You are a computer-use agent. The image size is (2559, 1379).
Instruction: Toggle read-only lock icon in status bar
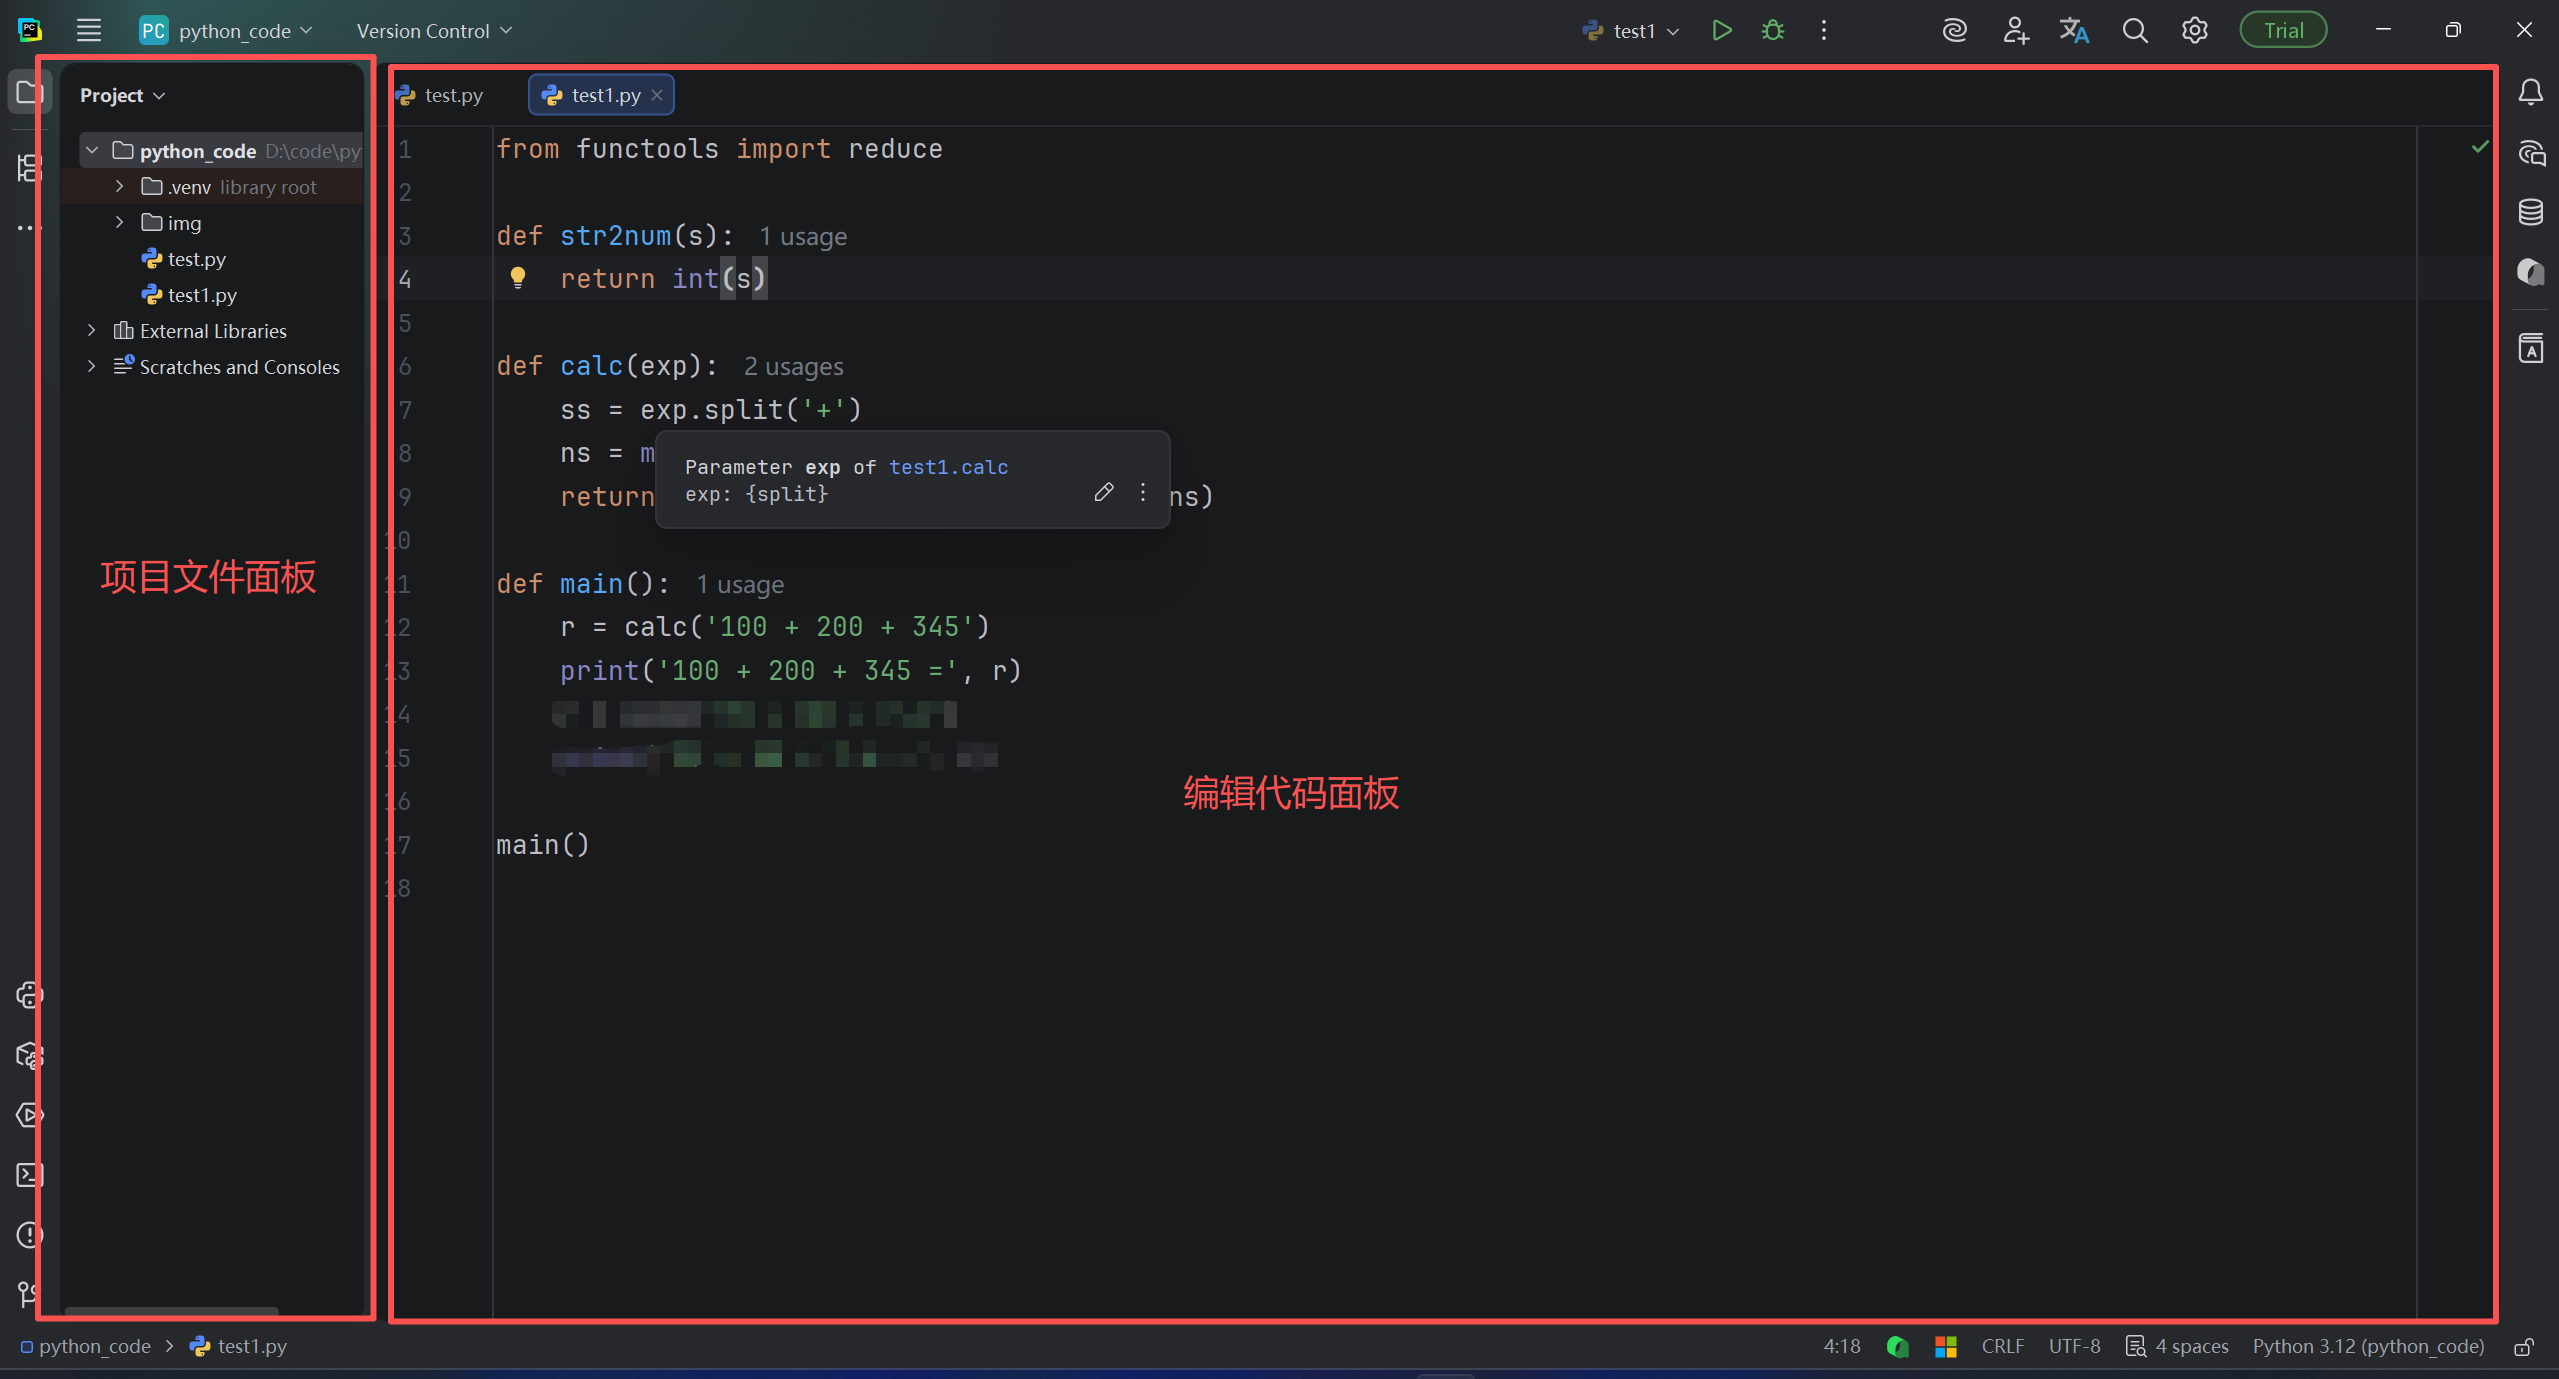pos(2523,1347)
